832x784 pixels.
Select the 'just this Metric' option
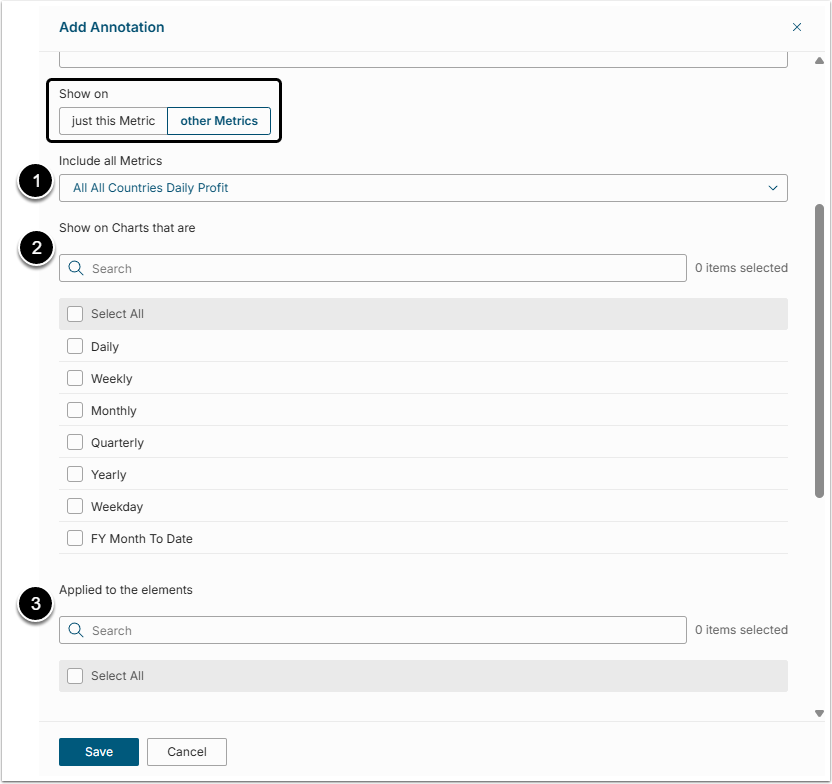click(113, 121)
